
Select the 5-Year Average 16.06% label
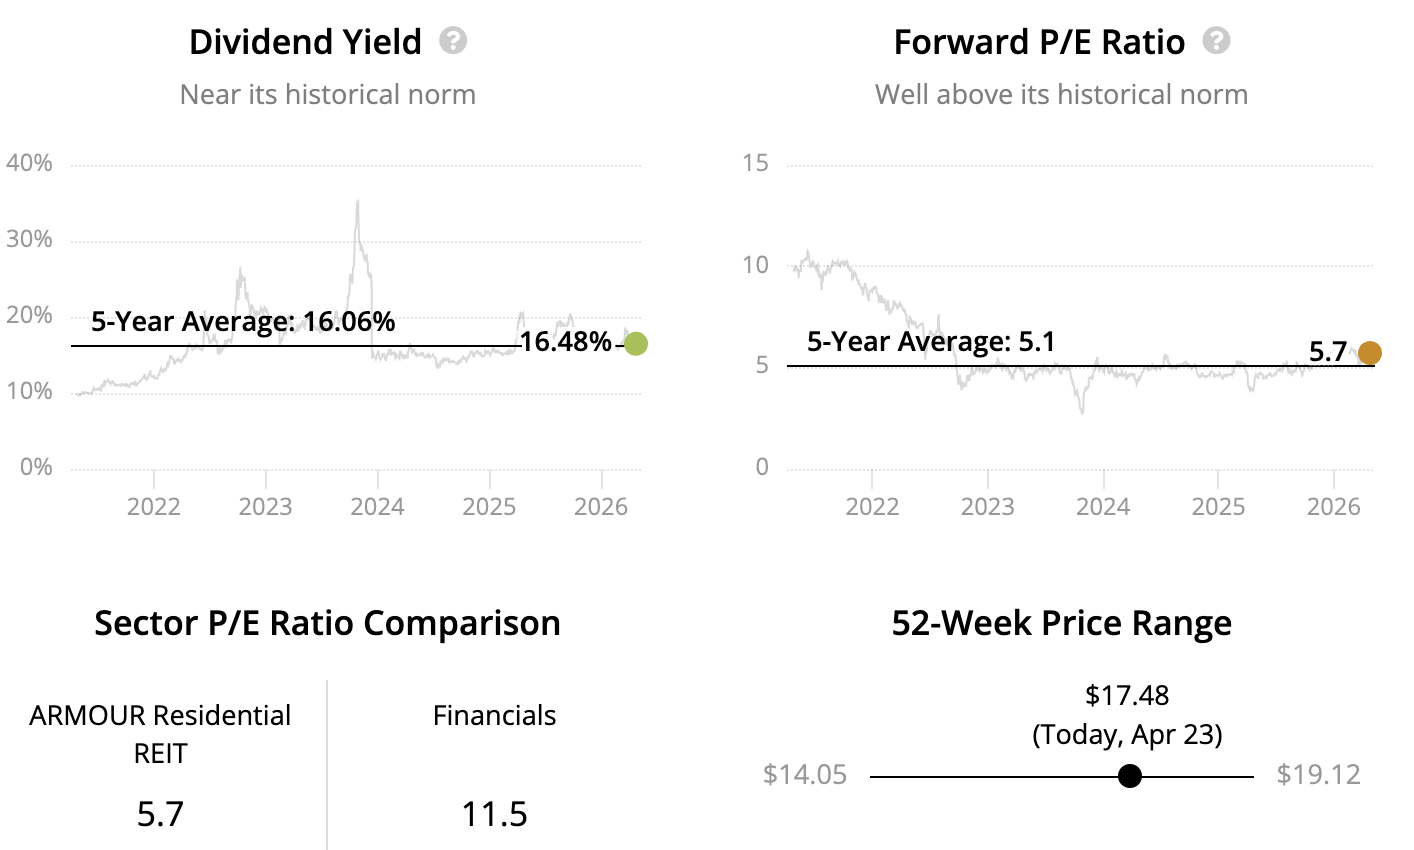pos(243,321)
